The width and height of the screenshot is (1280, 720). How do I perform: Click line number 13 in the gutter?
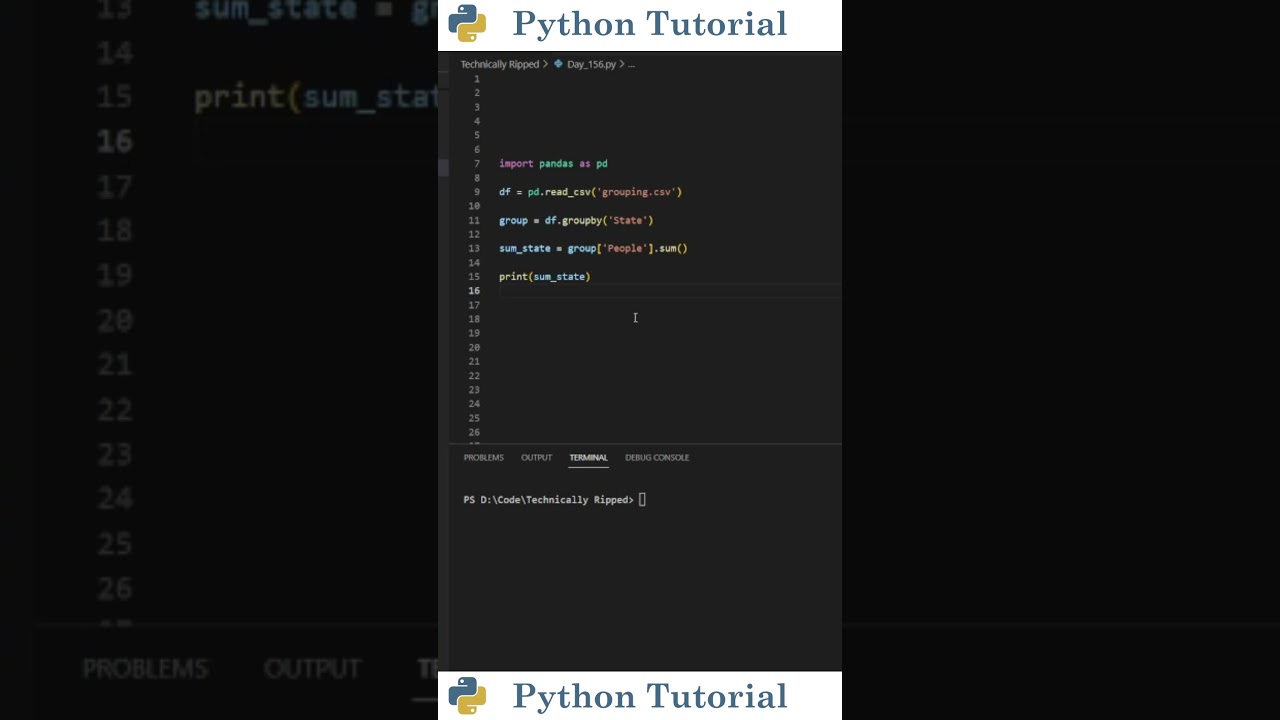474,248
